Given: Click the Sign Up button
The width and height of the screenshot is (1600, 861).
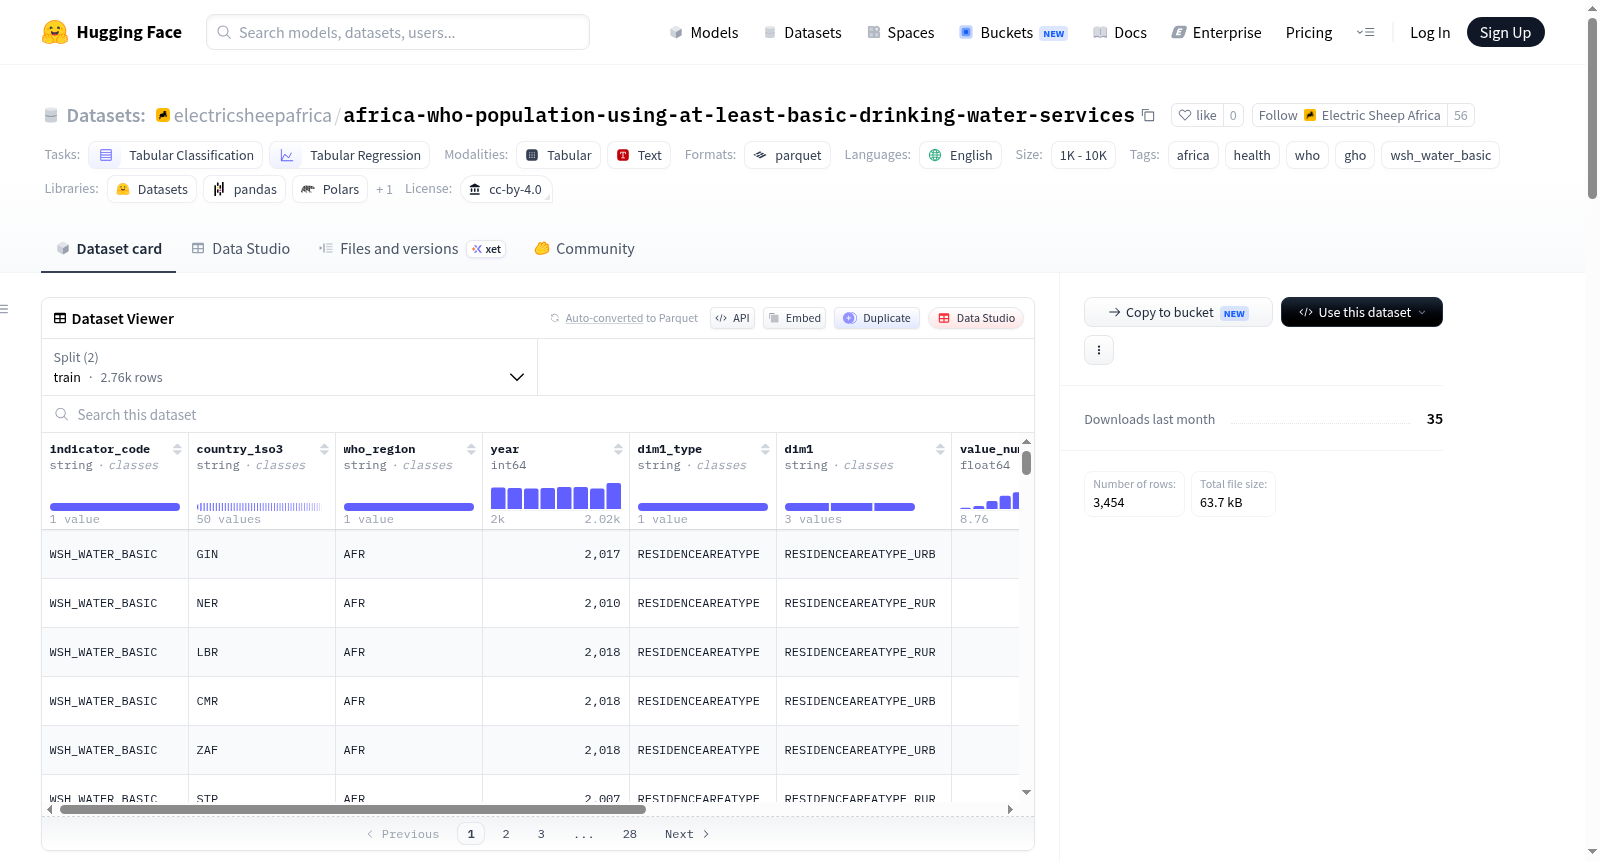Looking at the screenshot, I should pos(1505,32).
